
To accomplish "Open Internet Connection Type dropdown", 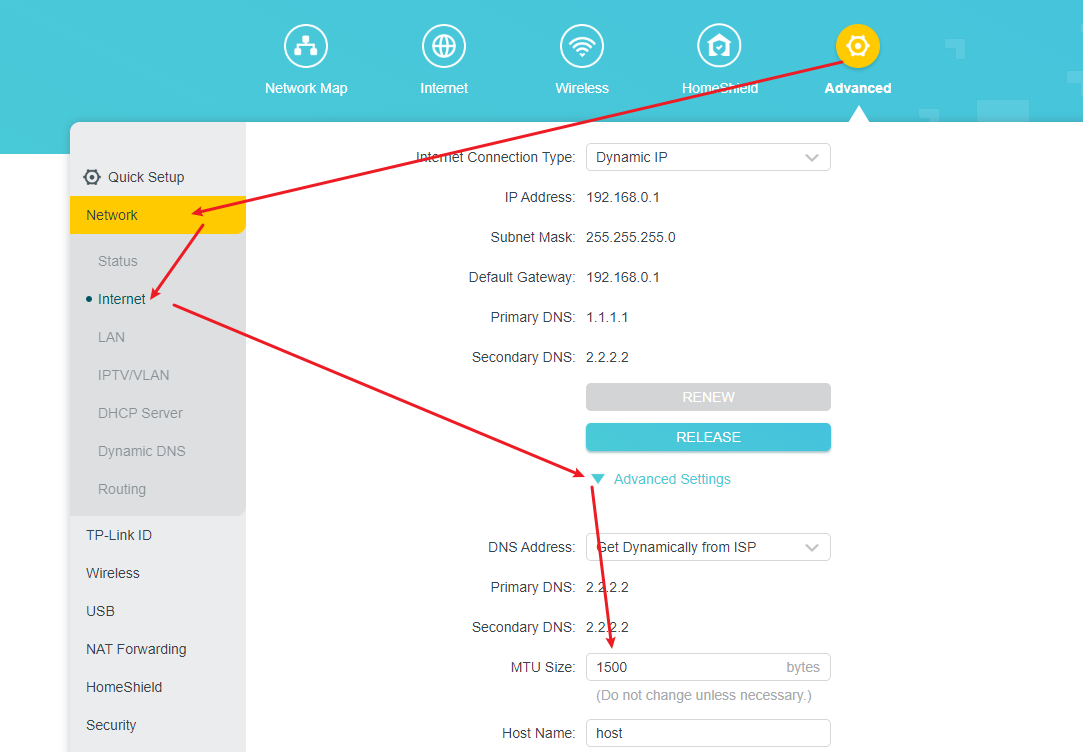I will [x=708, y=157].
